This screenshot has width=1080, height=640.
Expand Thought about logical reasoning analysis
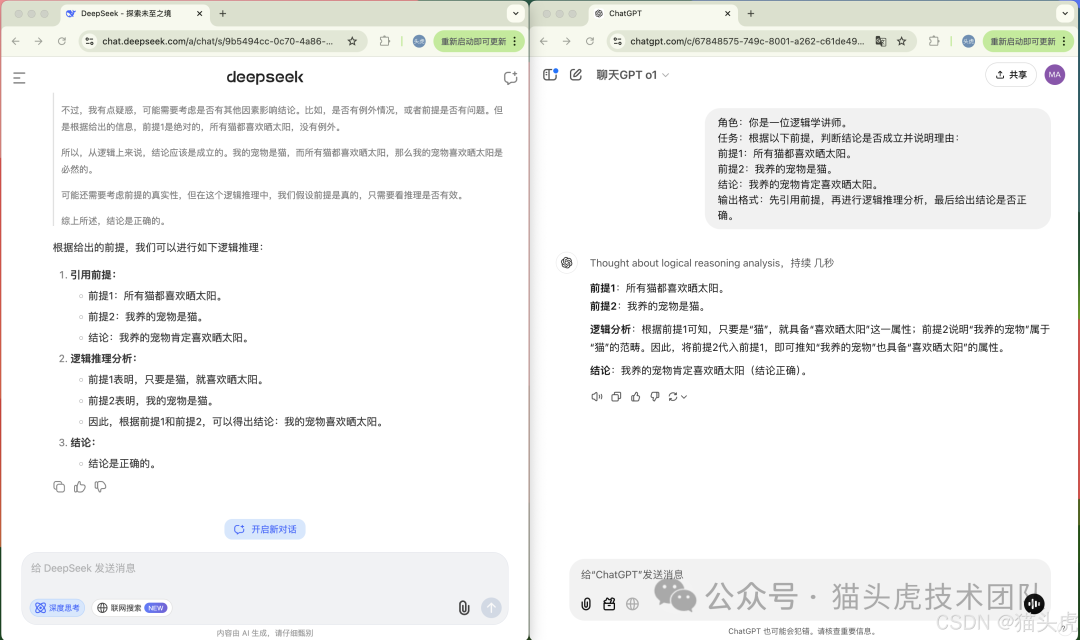pos(712,262)
